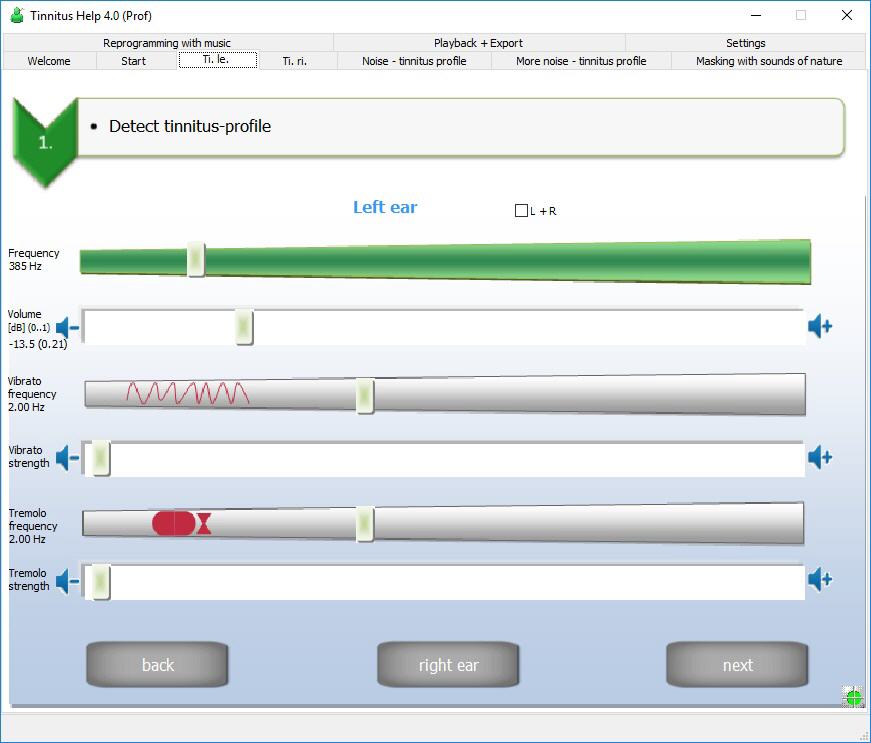Click the green crosshair icon in the corner
Image resolution: width=871 pixels, height=743 pixels.
click(x=853, y=697)
